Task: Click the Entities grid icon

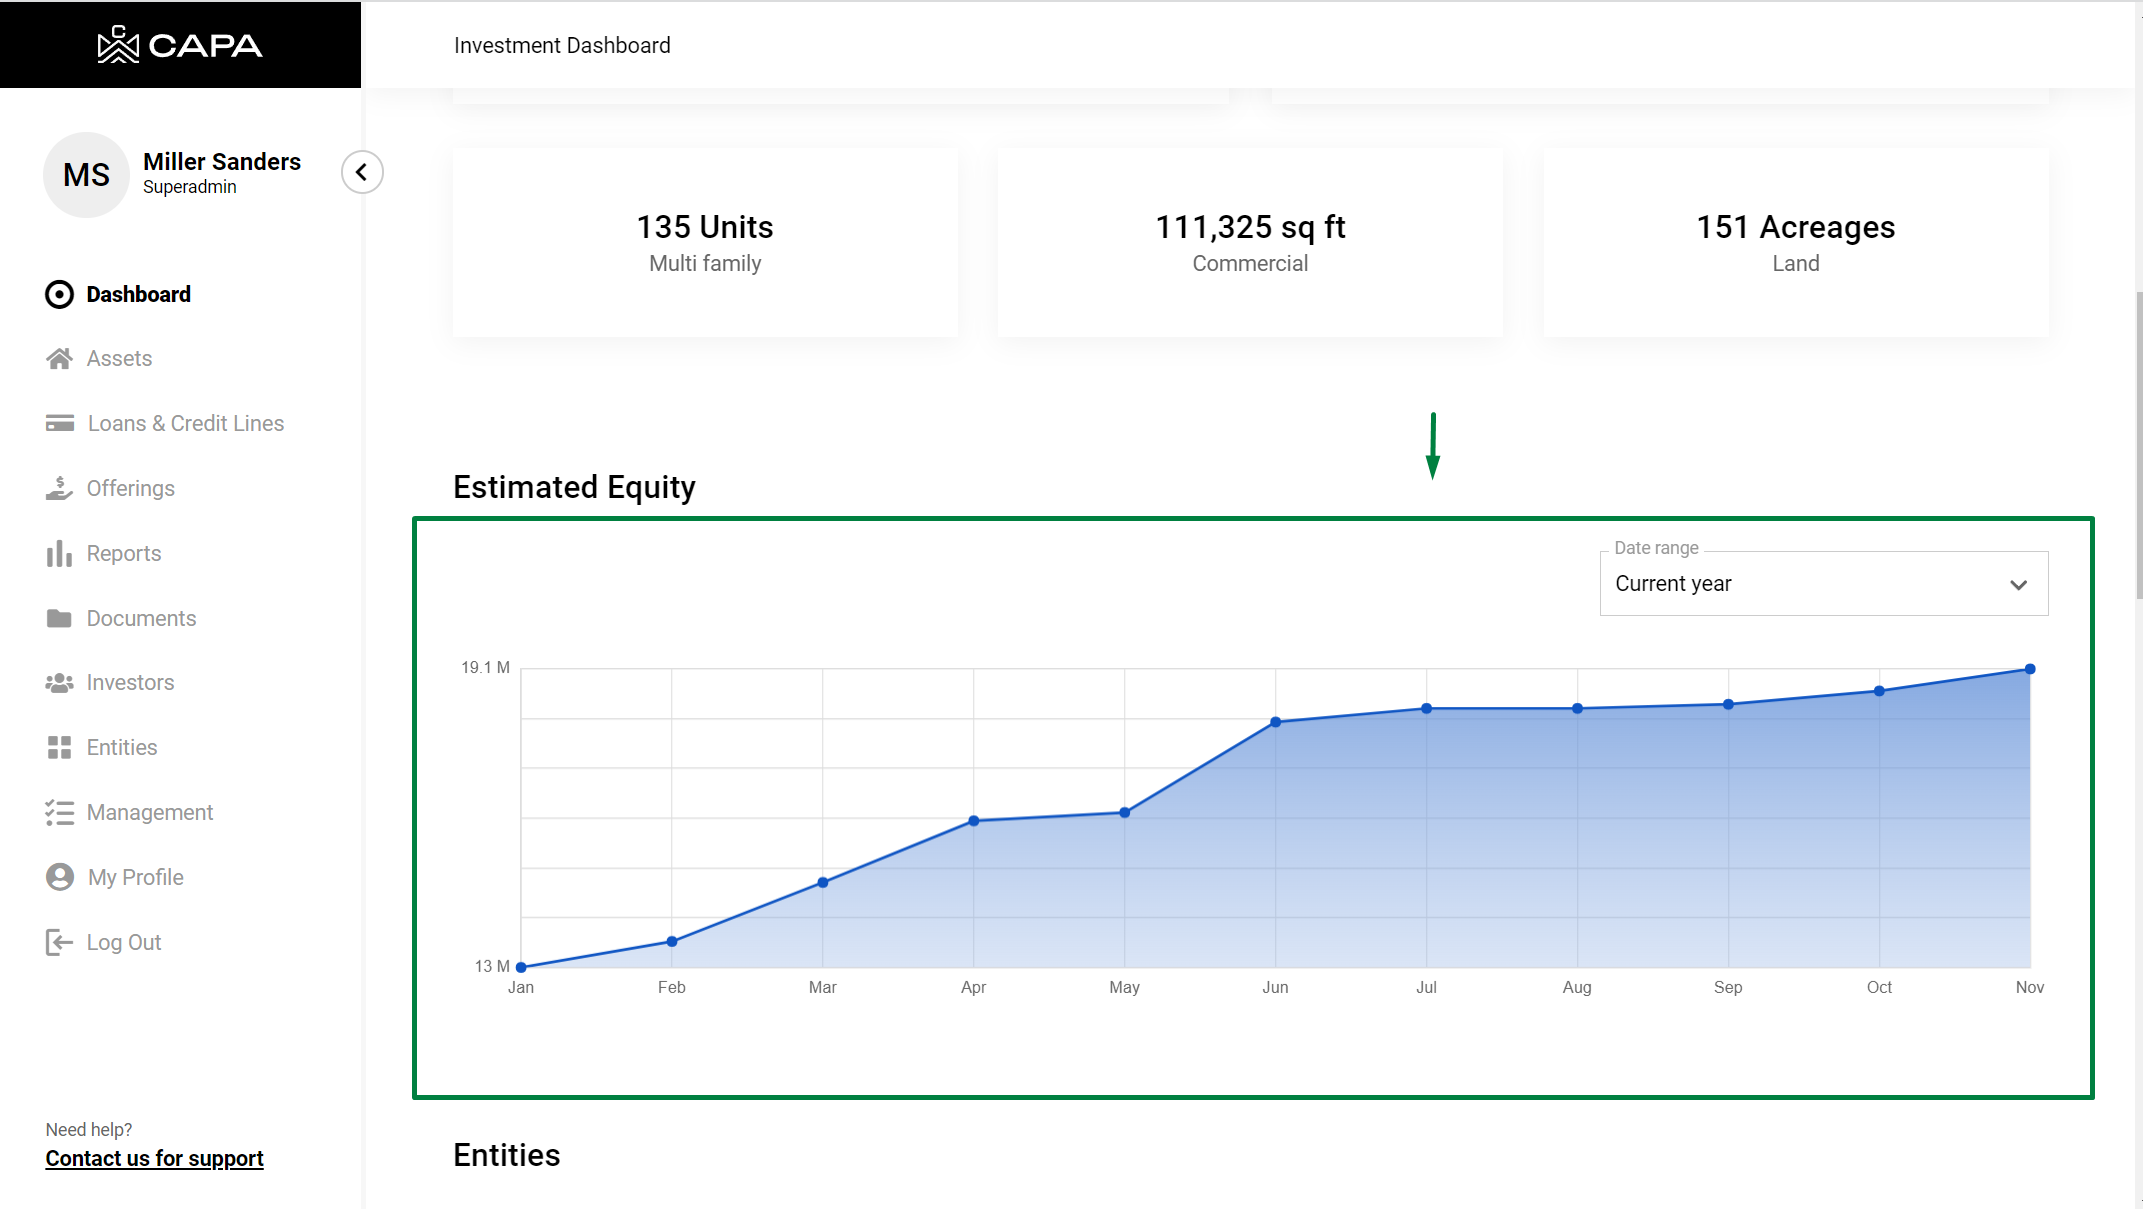Action: tap(59, 748)
